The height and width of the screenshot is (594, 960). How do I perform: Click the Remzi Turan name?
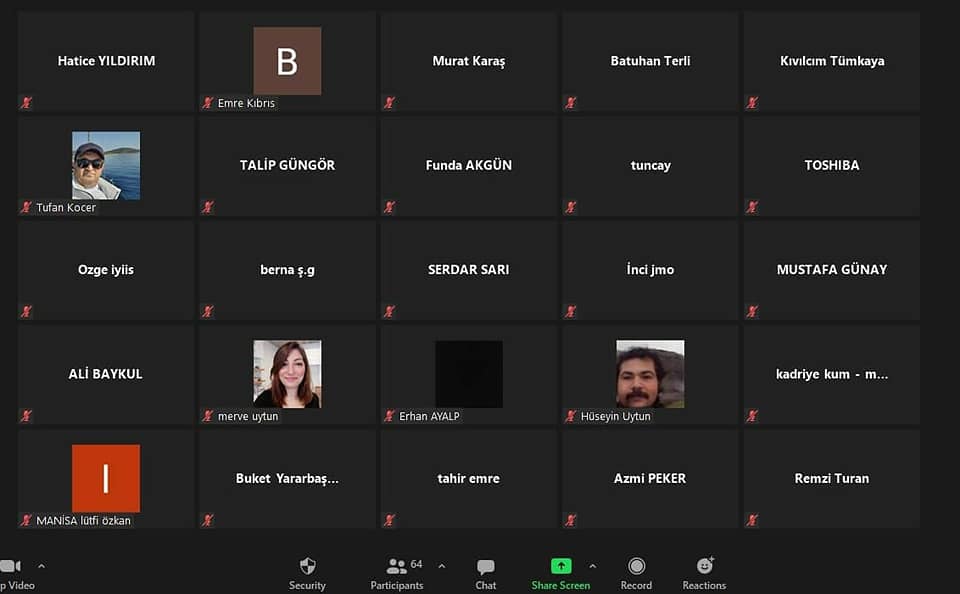[x=832, y=478]
